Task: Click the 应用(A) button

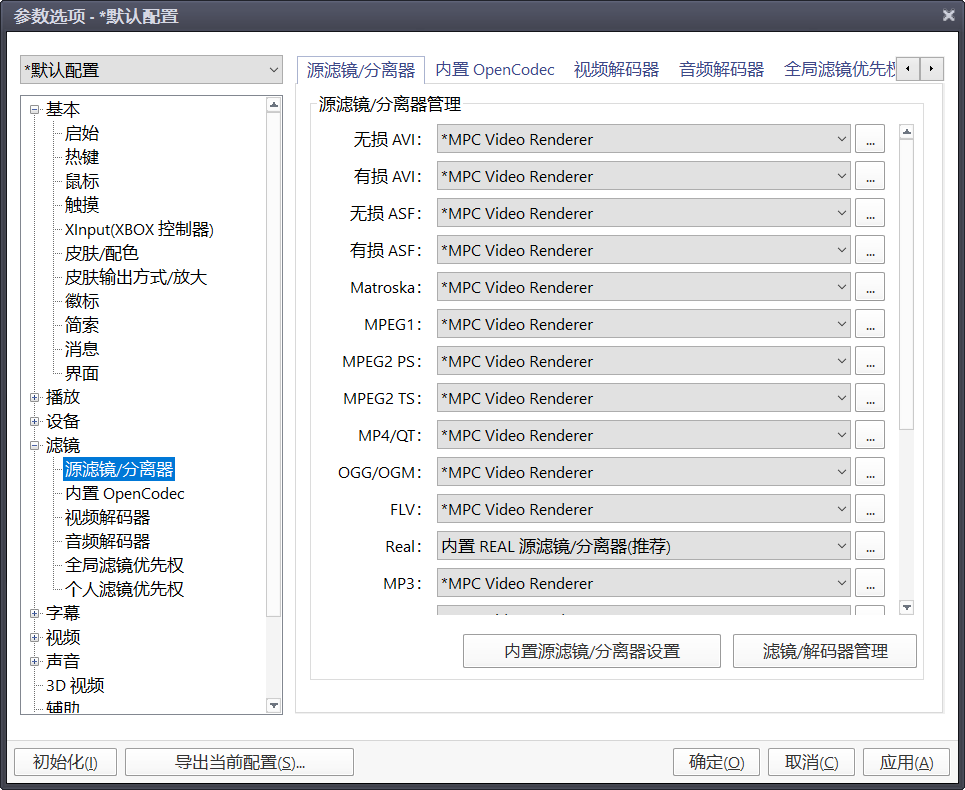Action: pos(906,762)
